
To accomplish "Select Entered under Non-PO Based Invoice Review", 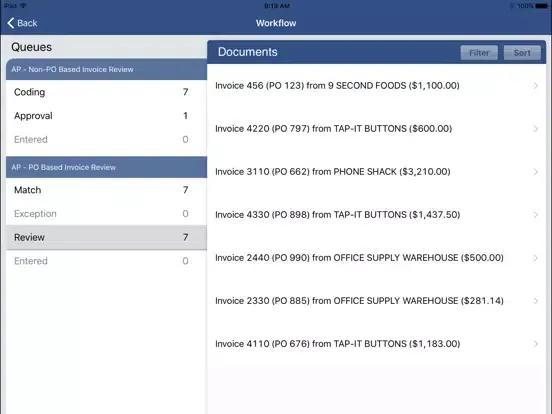I will [x=106, y=139].
